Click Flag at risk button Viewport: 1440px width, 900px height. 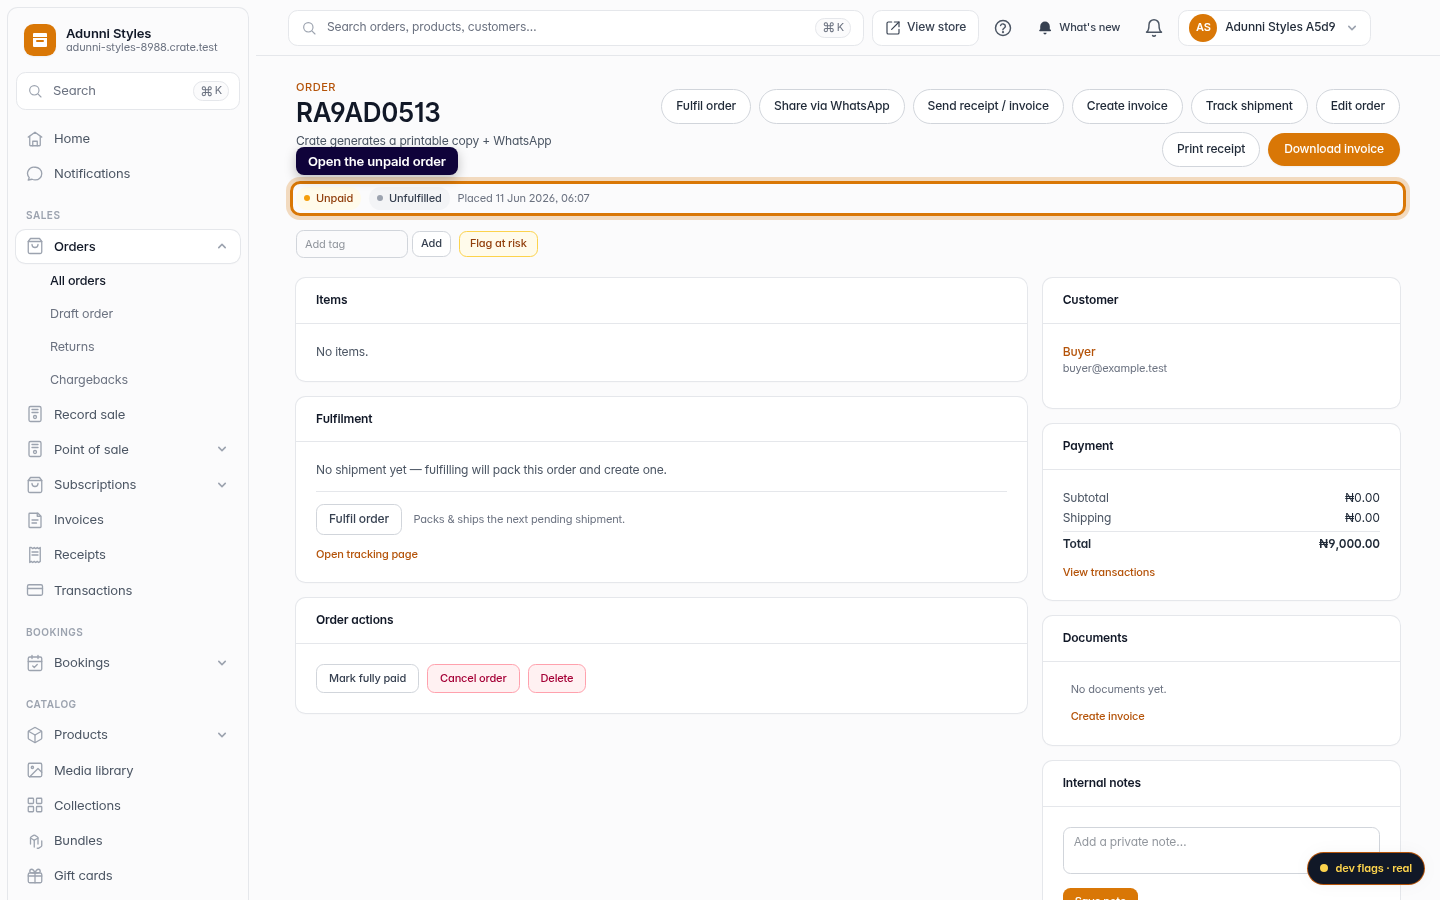pos(498,244)
